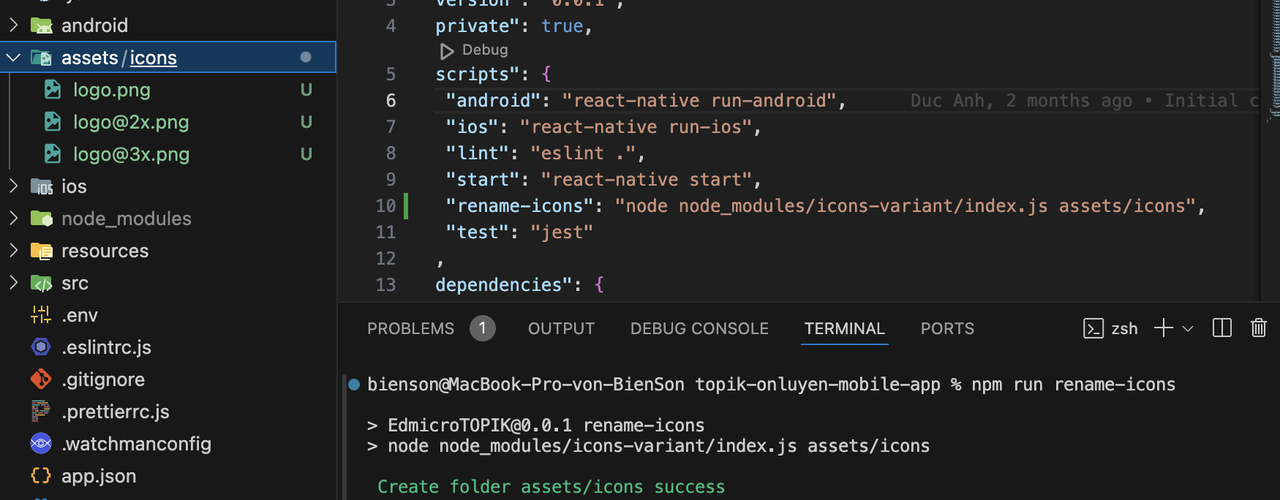1280x500 pixels.
Task: Click the "eslint ." value on line 8
Action: coord(584,153)
